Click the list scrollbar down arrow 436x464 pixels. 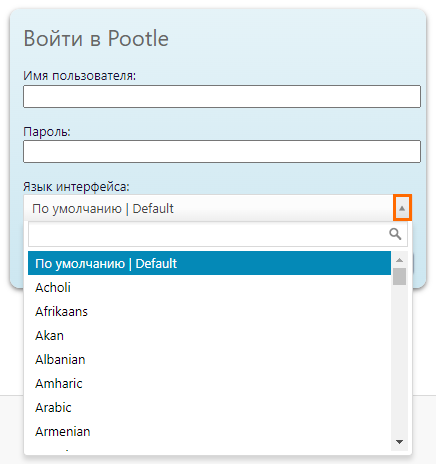pyautogui.click(x=399, y=442)
